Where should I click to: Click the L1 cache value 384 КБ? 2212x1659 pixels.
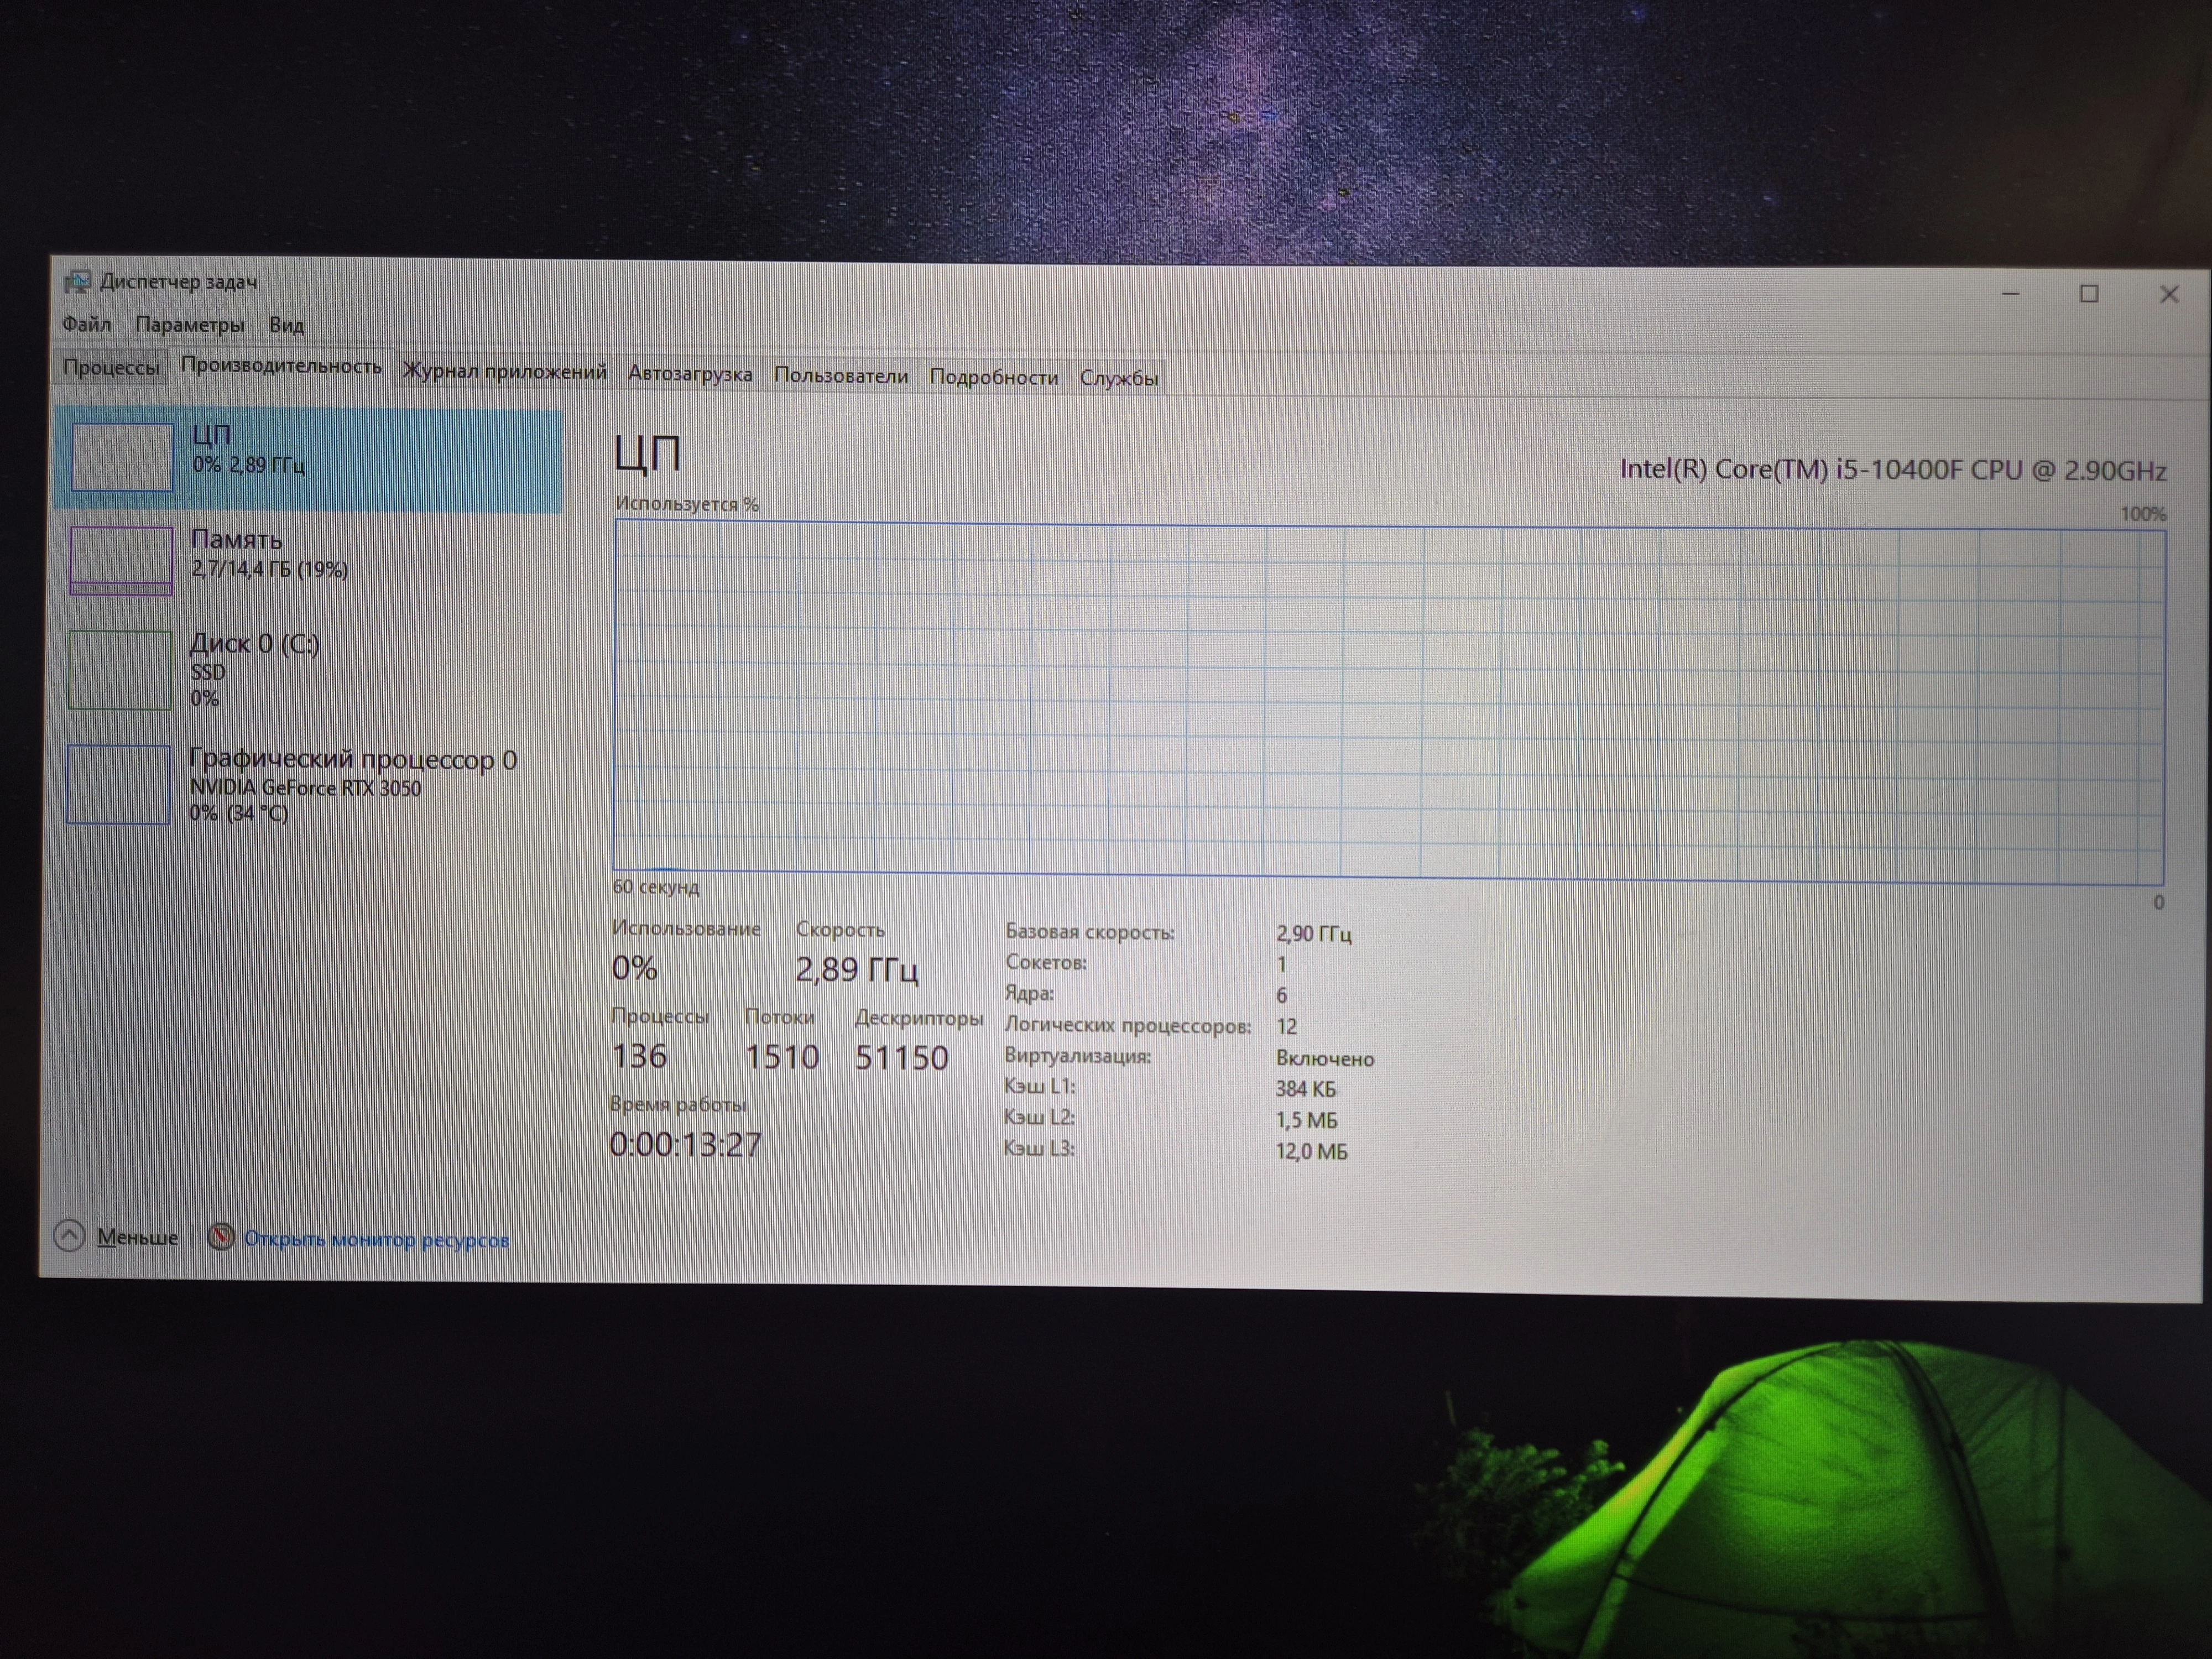pos(1305,1089)
